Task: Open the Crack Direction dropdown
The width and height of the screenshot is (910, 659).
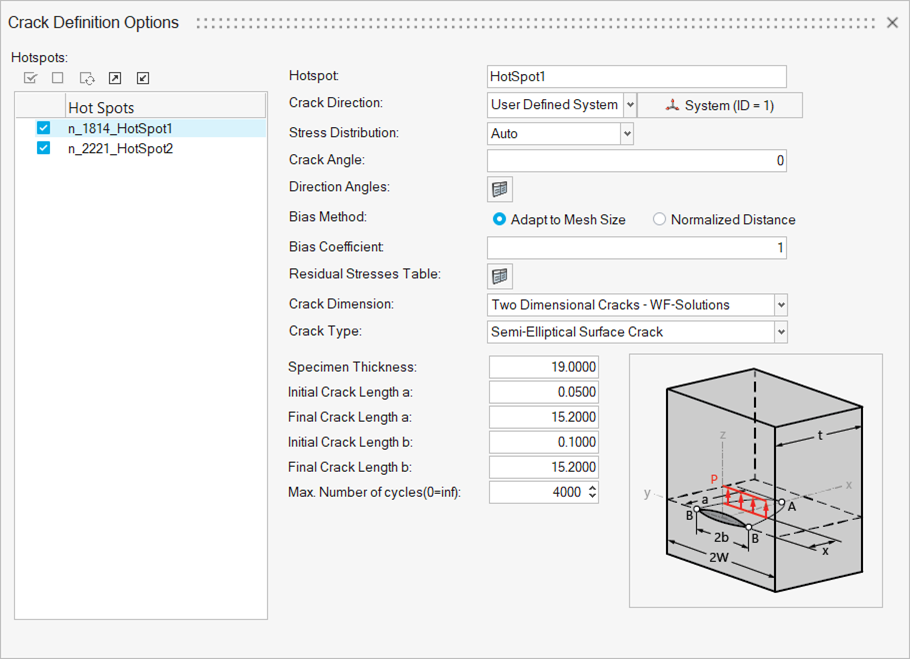Action: (x=629, y=105)
